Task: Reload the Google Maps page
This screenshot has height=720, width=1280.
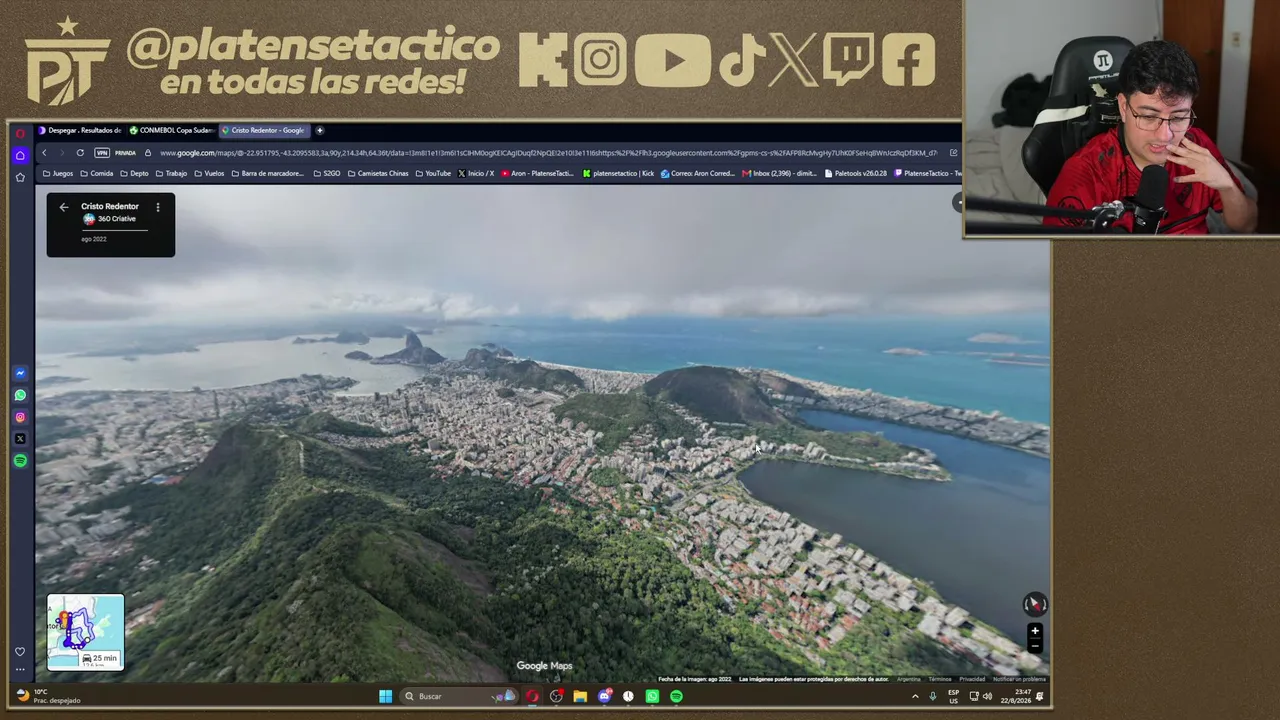Action: [x=80, y=153]
